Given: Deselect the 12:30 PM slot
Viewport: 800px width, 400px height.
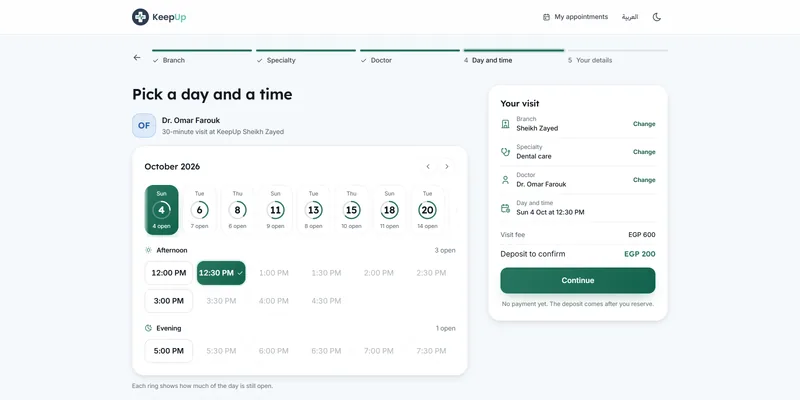Looking at the screenshot, I should click(221, 273).
